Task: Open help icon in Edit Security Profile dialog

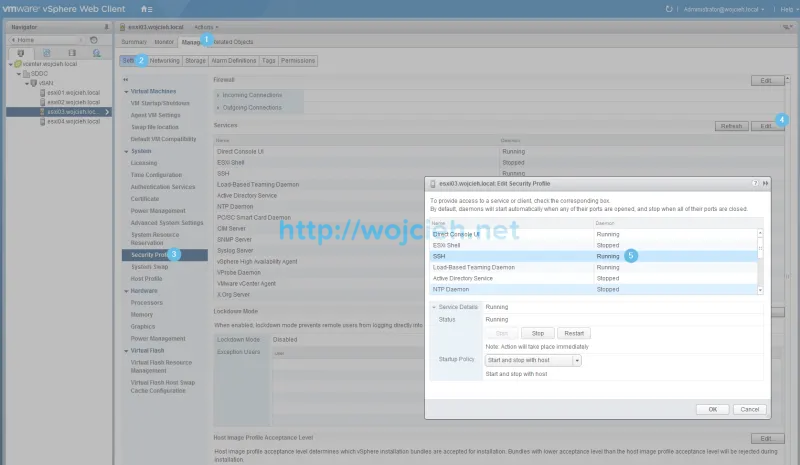Action: point(755,183)
